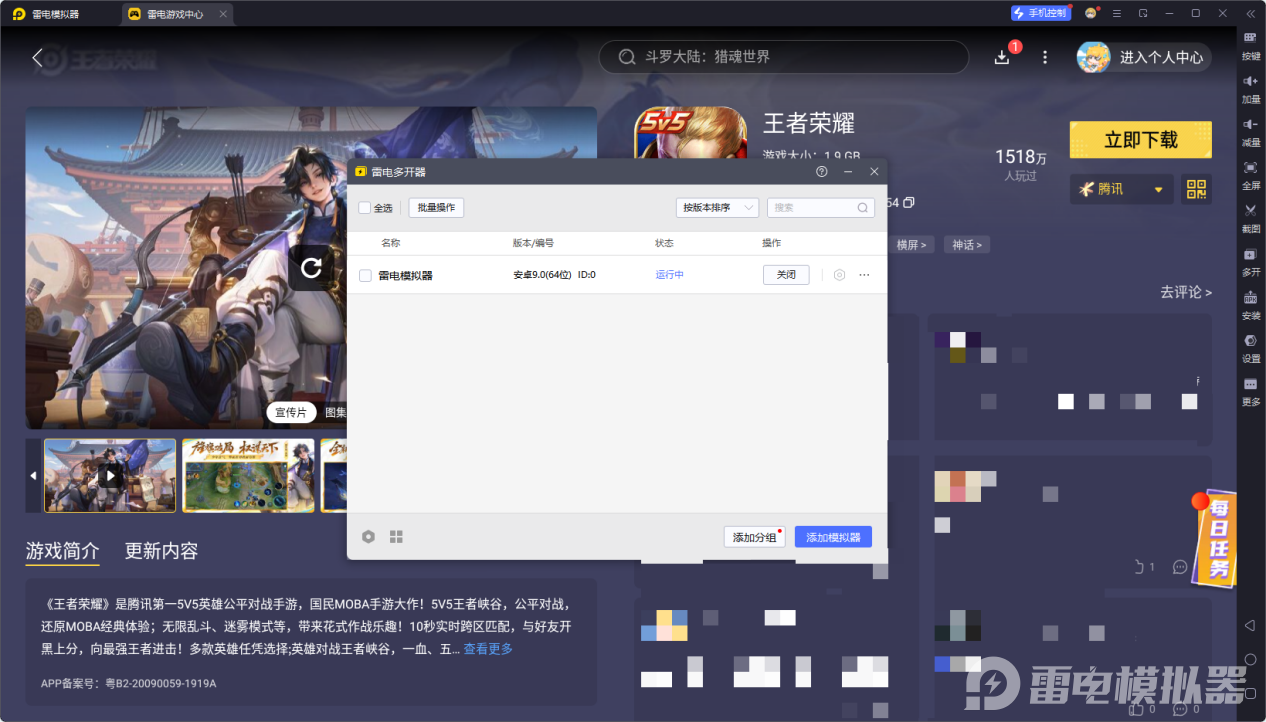Click the thumbs-up icon on the comment card
This screenshot has width=1266, height=722.
coord(1139,567)
